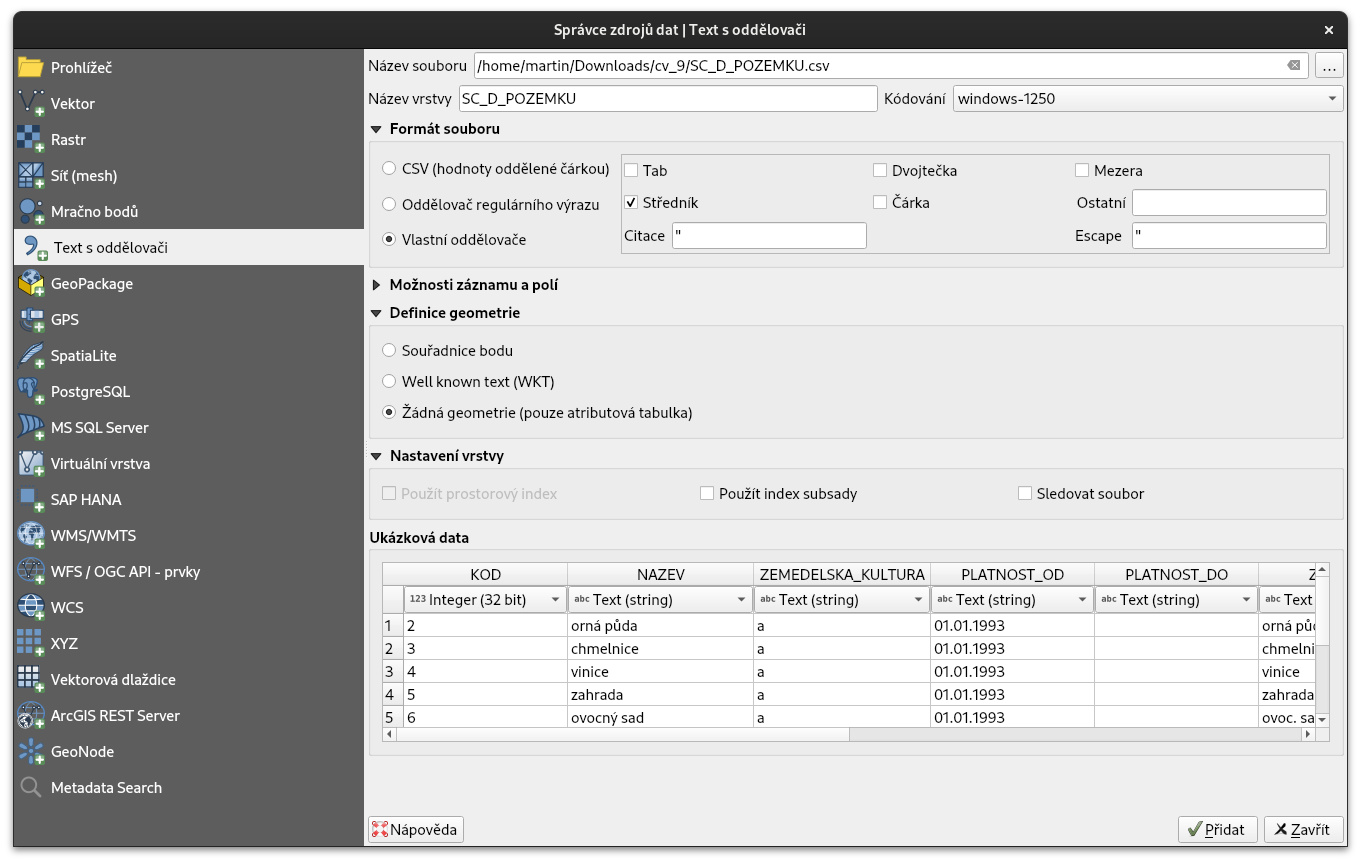This screenshot has width=1361, height=863.
Task: Open the ArcGIS REST Server icon
Action: (31, 716)
